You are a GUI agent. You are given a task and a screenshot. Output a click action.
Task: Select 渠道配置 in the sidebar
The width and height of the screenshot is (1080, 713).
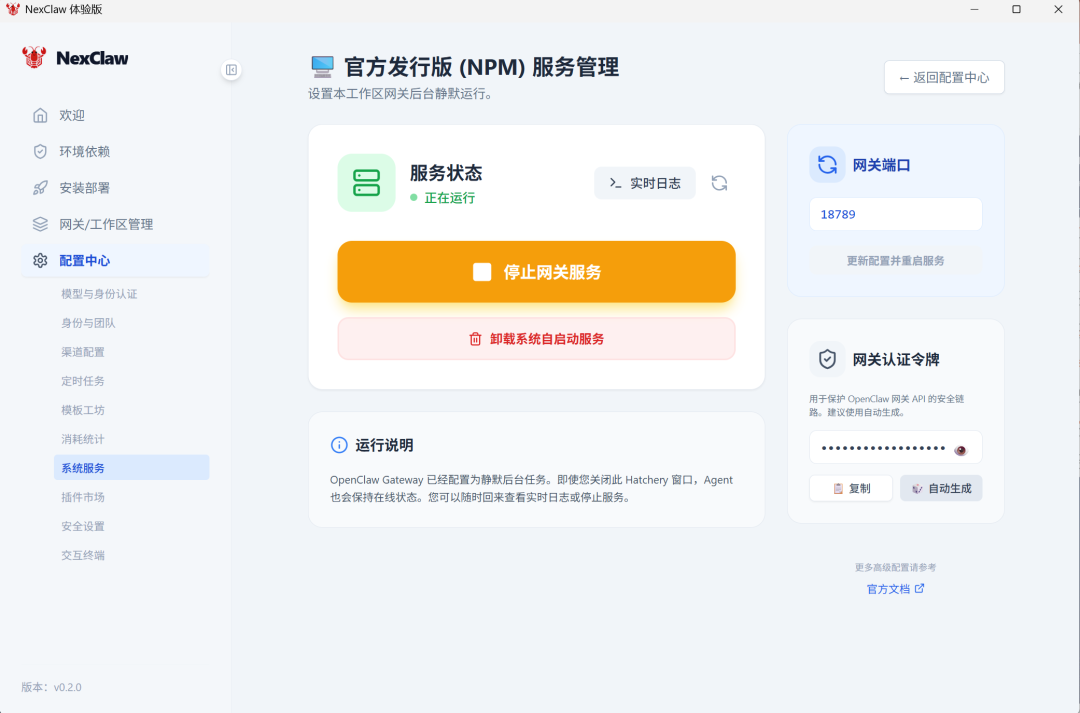(132, 352)
